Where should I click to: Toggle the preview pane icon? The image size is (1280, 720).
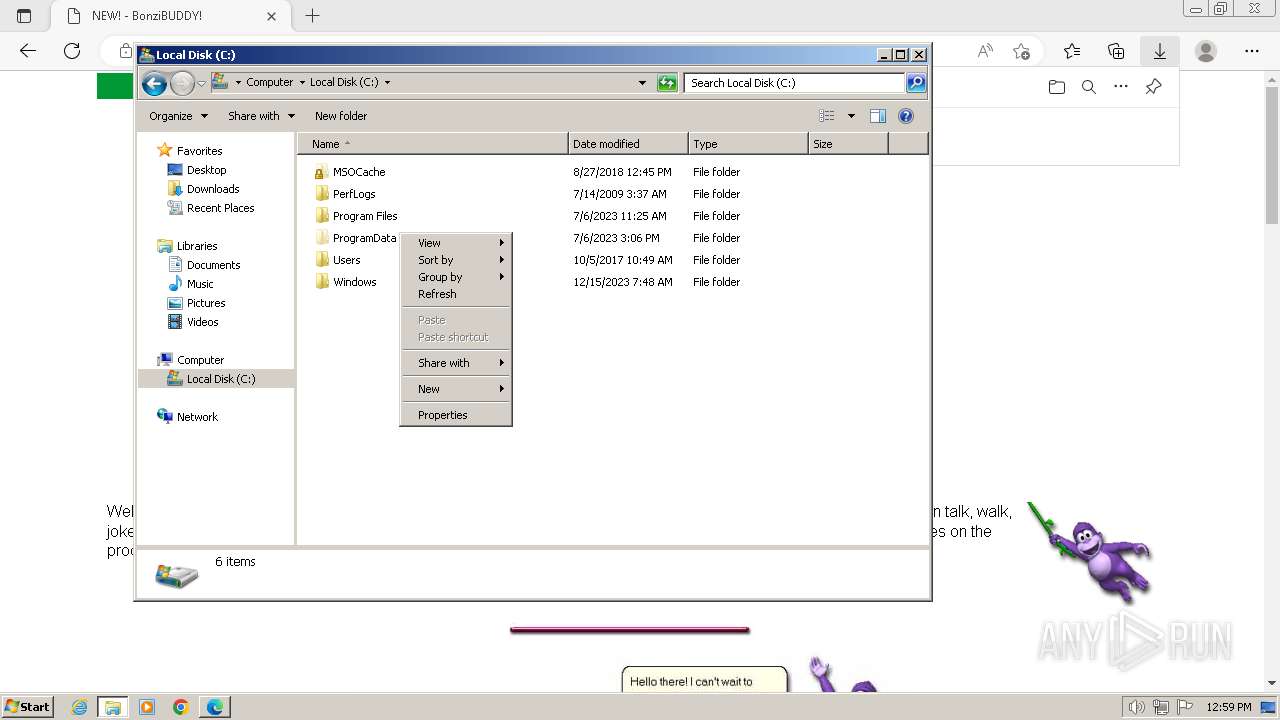877,116
